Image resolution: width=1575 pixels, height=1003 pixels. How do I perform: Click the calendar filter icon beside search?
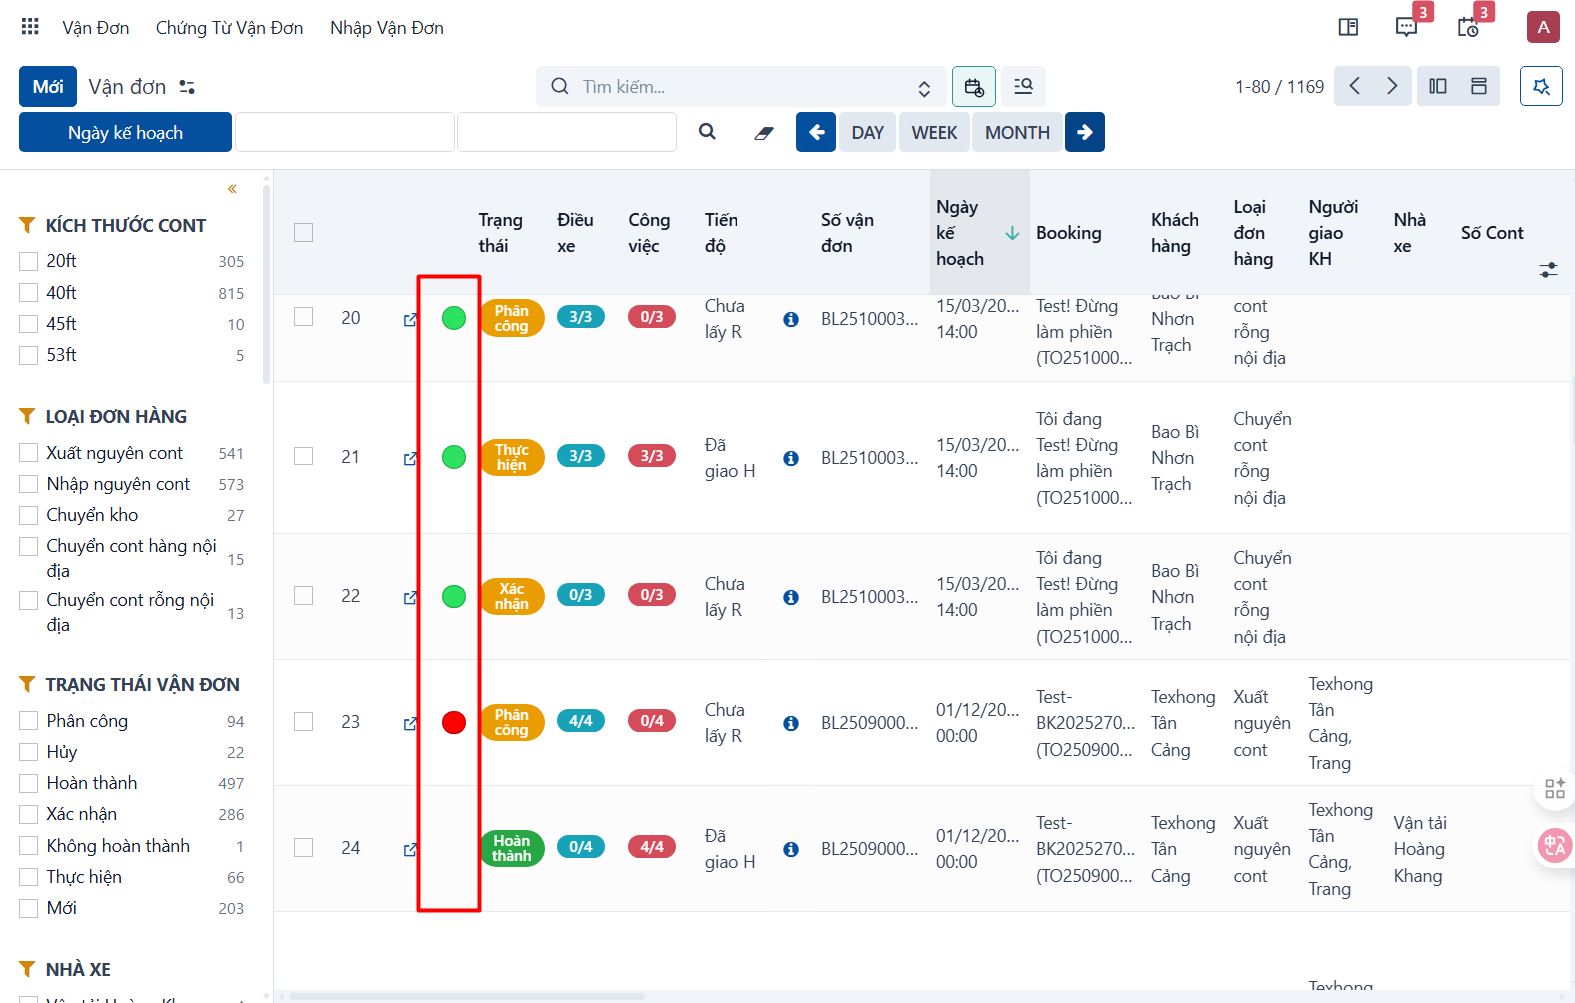(974, 87)
